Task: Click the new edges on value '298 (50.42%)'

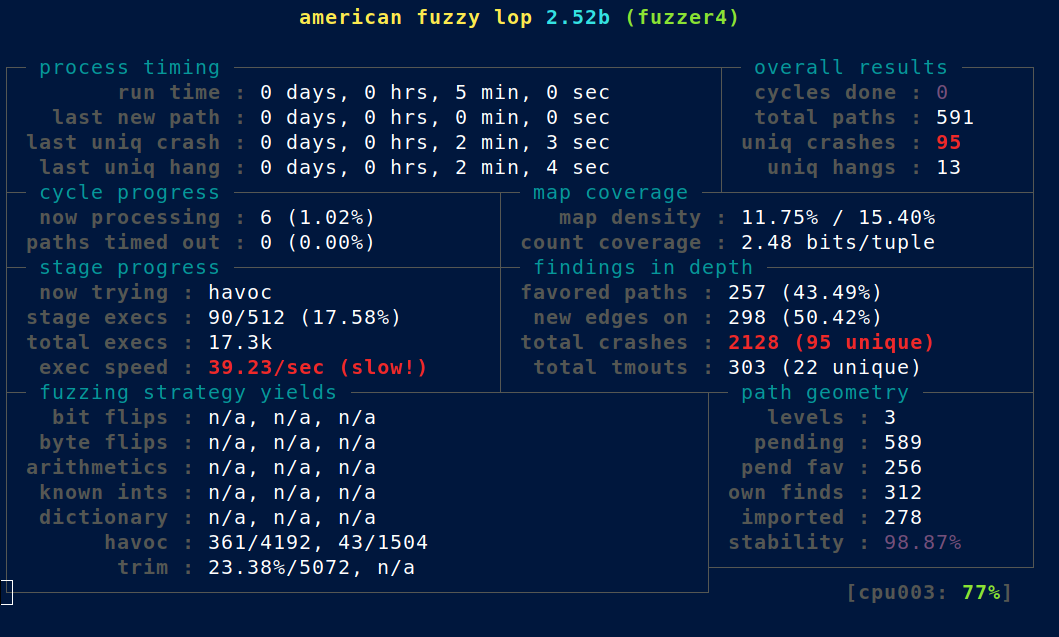Action: pos(805,317)
